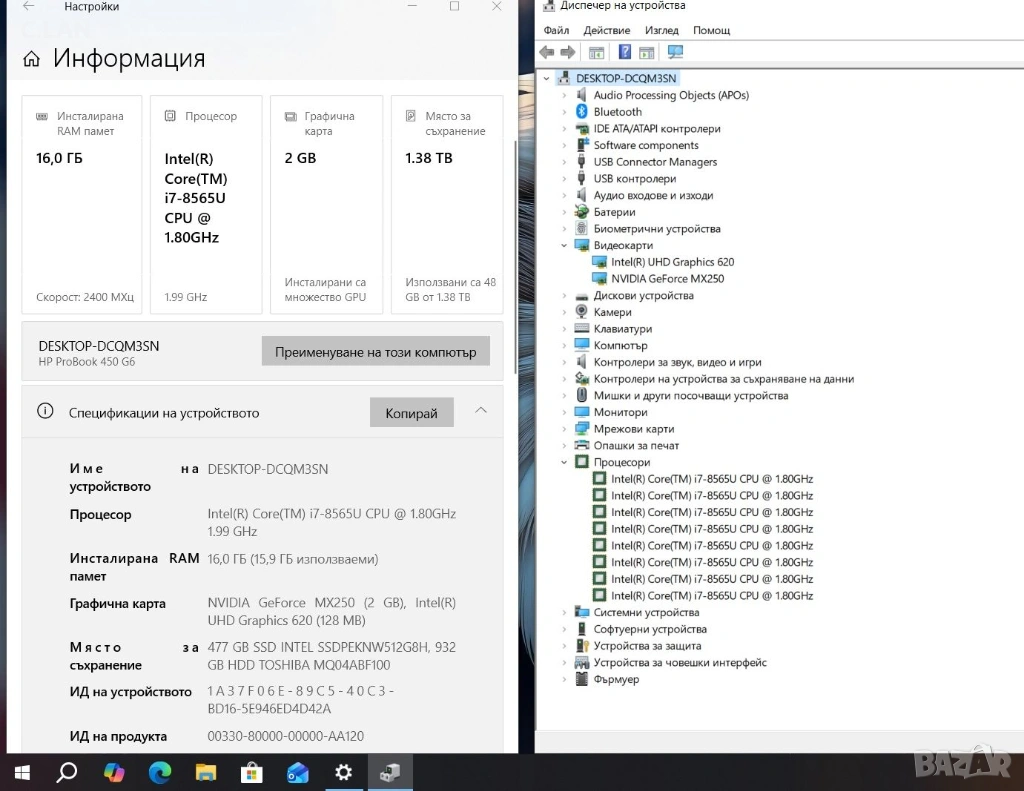Open Microsoft Store from the taskbar
Screen dimensions: 1024x791
(x=251, y=772)
